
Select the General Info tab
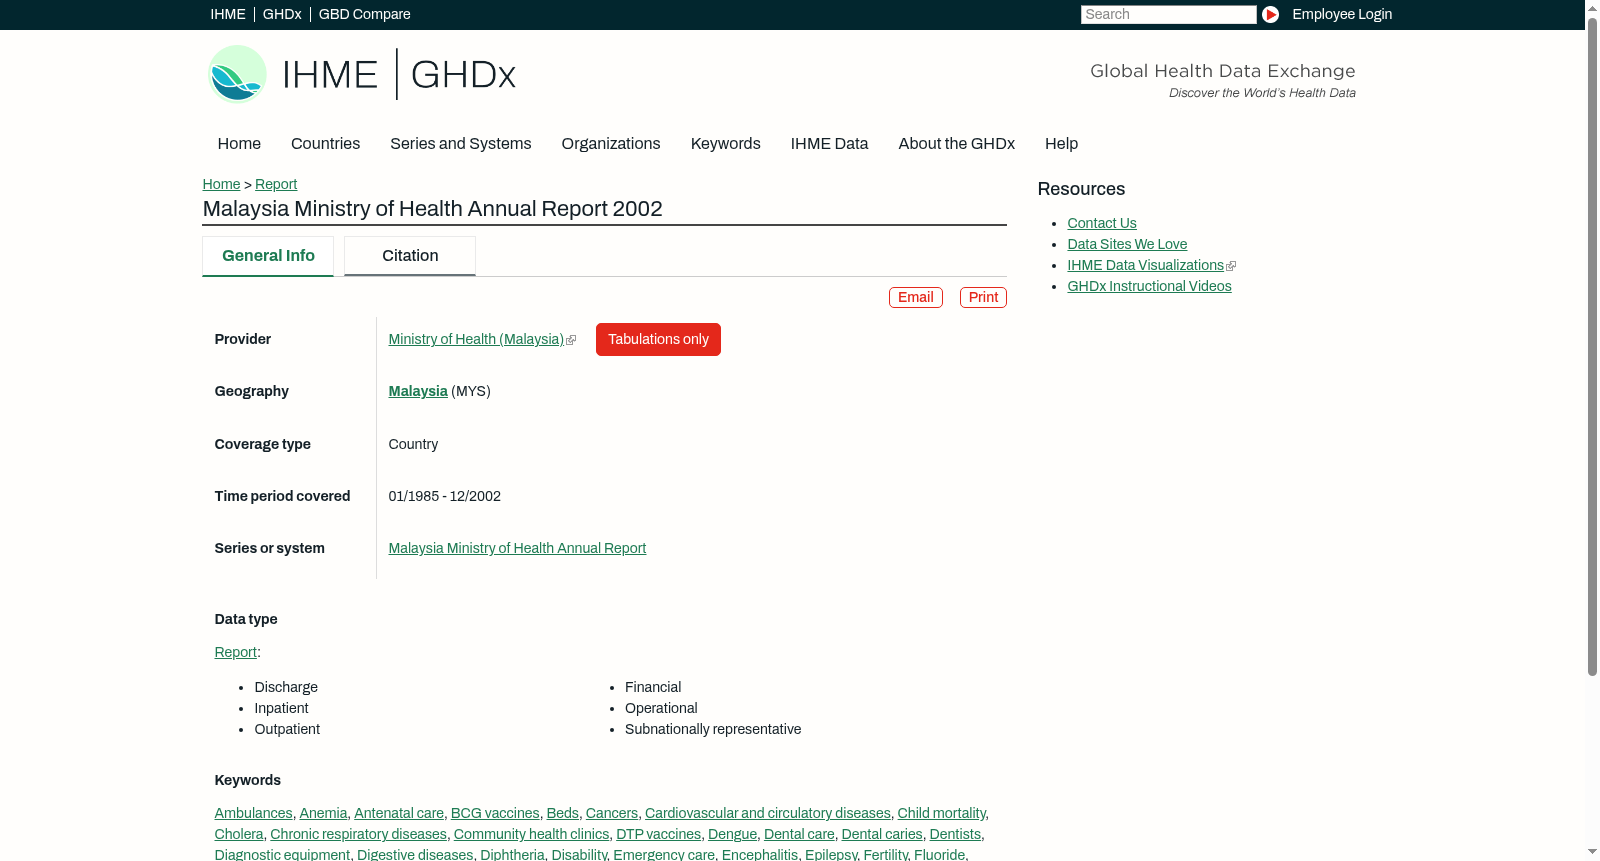click(x=268, y=256)
